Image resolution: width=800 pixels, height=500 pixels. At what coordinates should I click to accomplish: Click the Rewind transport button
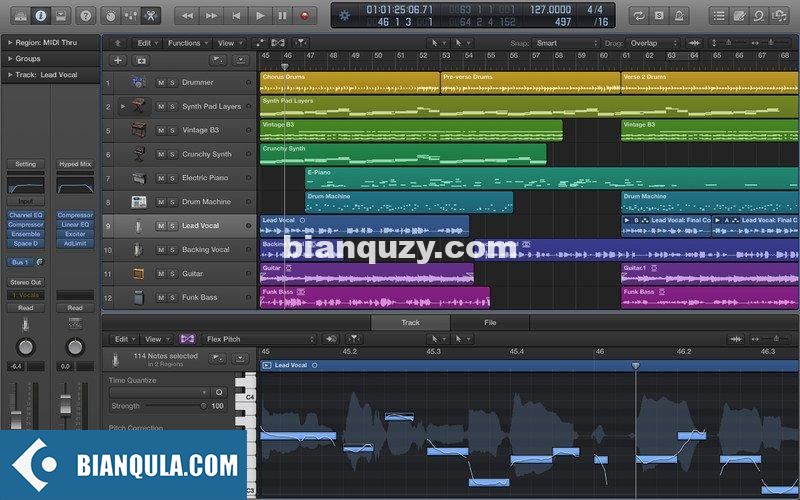click(187, 16)
